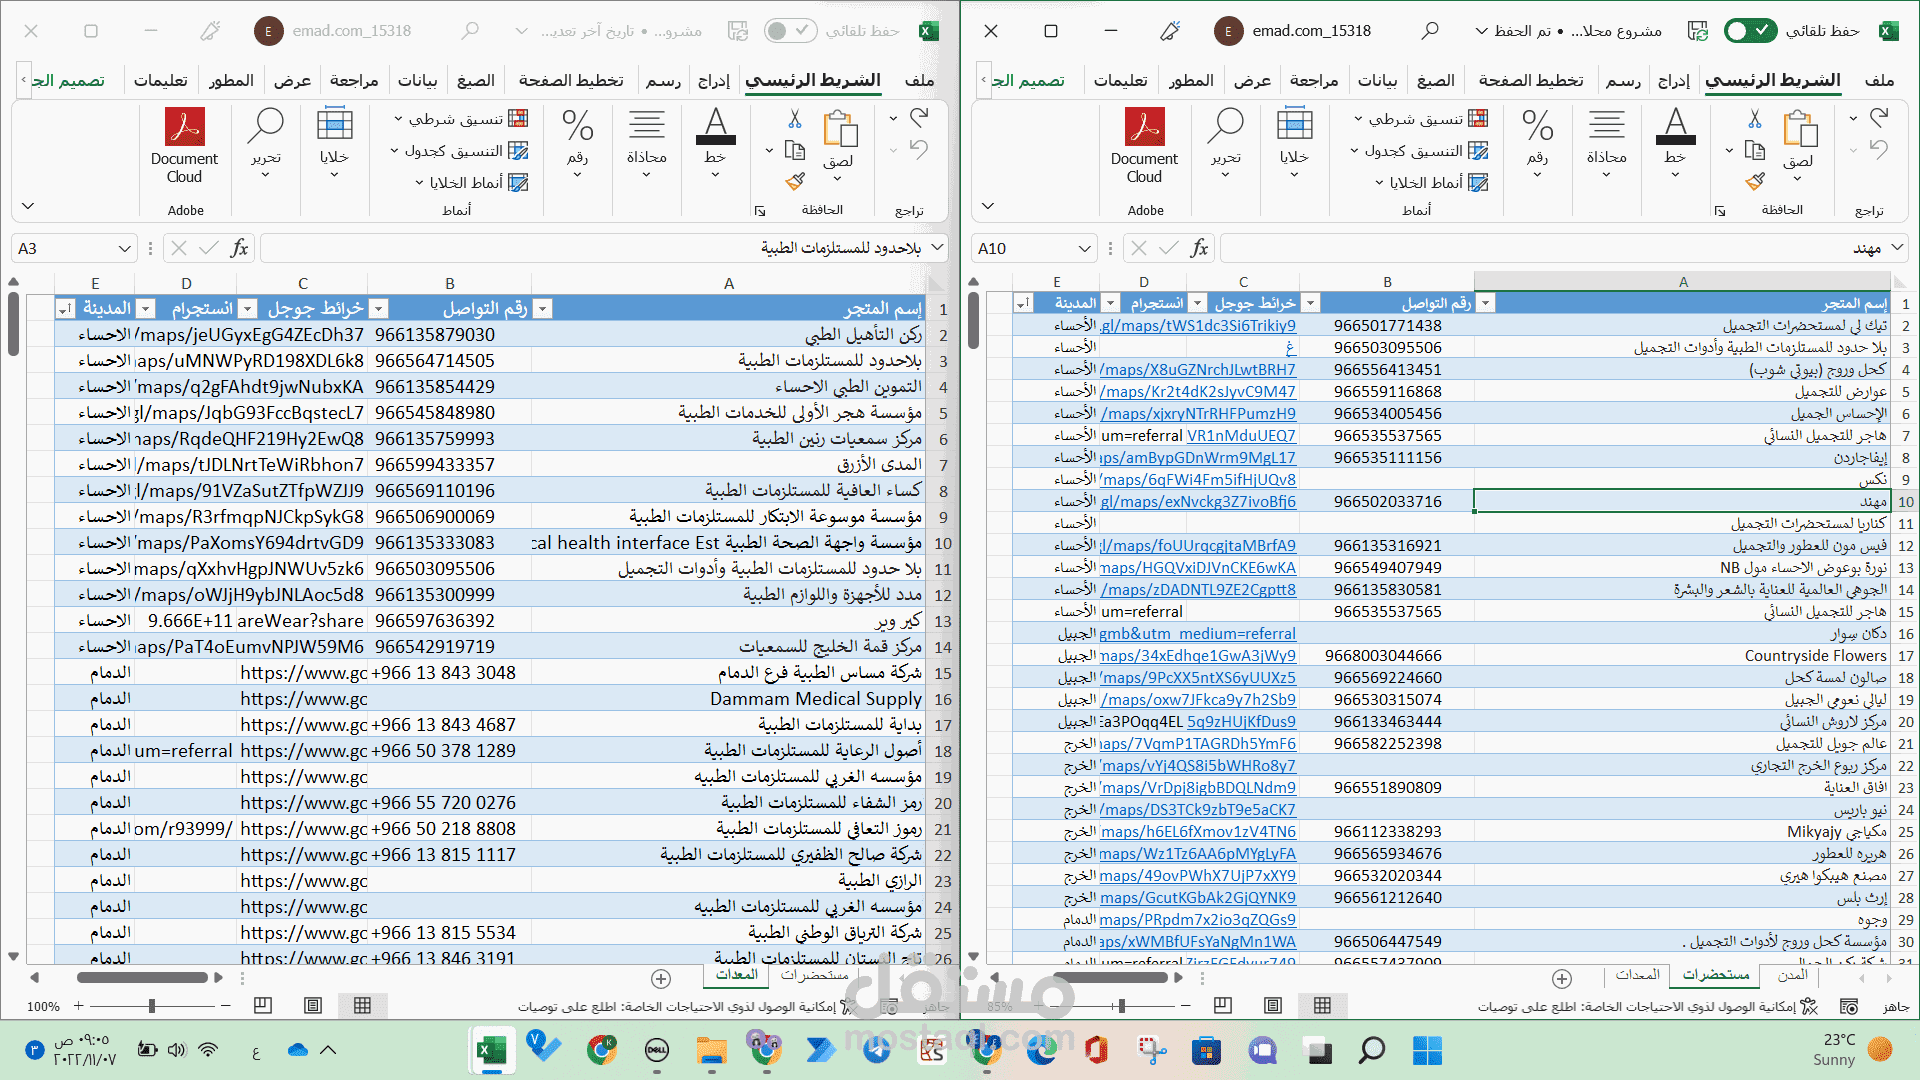
Task: Expand the Name Box dropdown showing A10
Action: pyautogui.click(x=1085, y=248)
